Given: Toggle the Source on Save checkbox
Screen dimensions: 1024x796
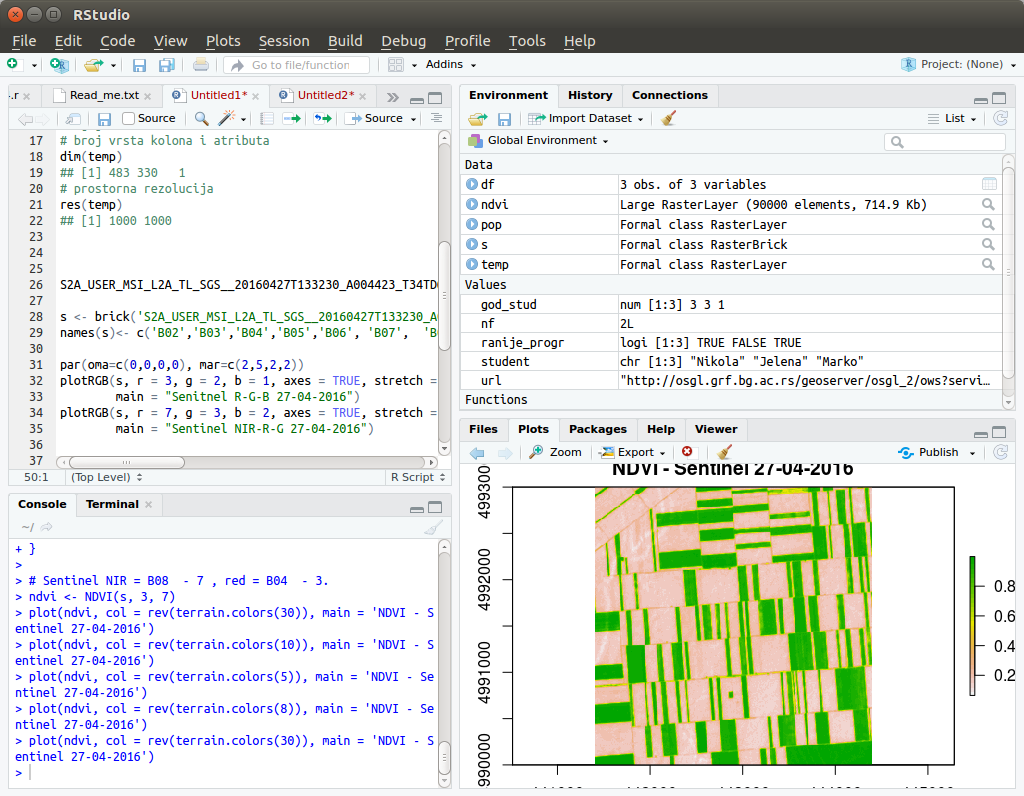Looking at the screenshot, I should tap(128, 118).
